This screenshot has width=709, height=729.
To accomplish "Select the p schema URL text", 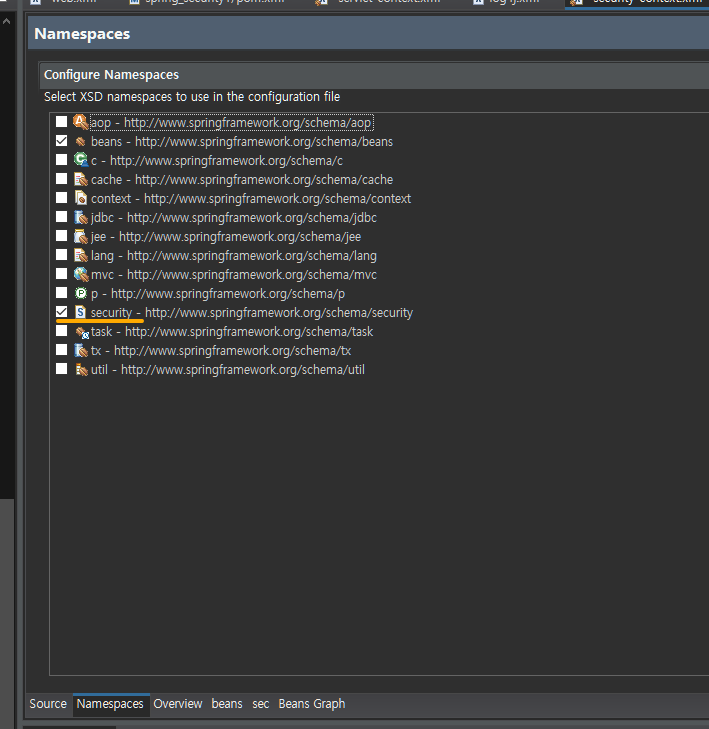I will click(x=228, y=294).
